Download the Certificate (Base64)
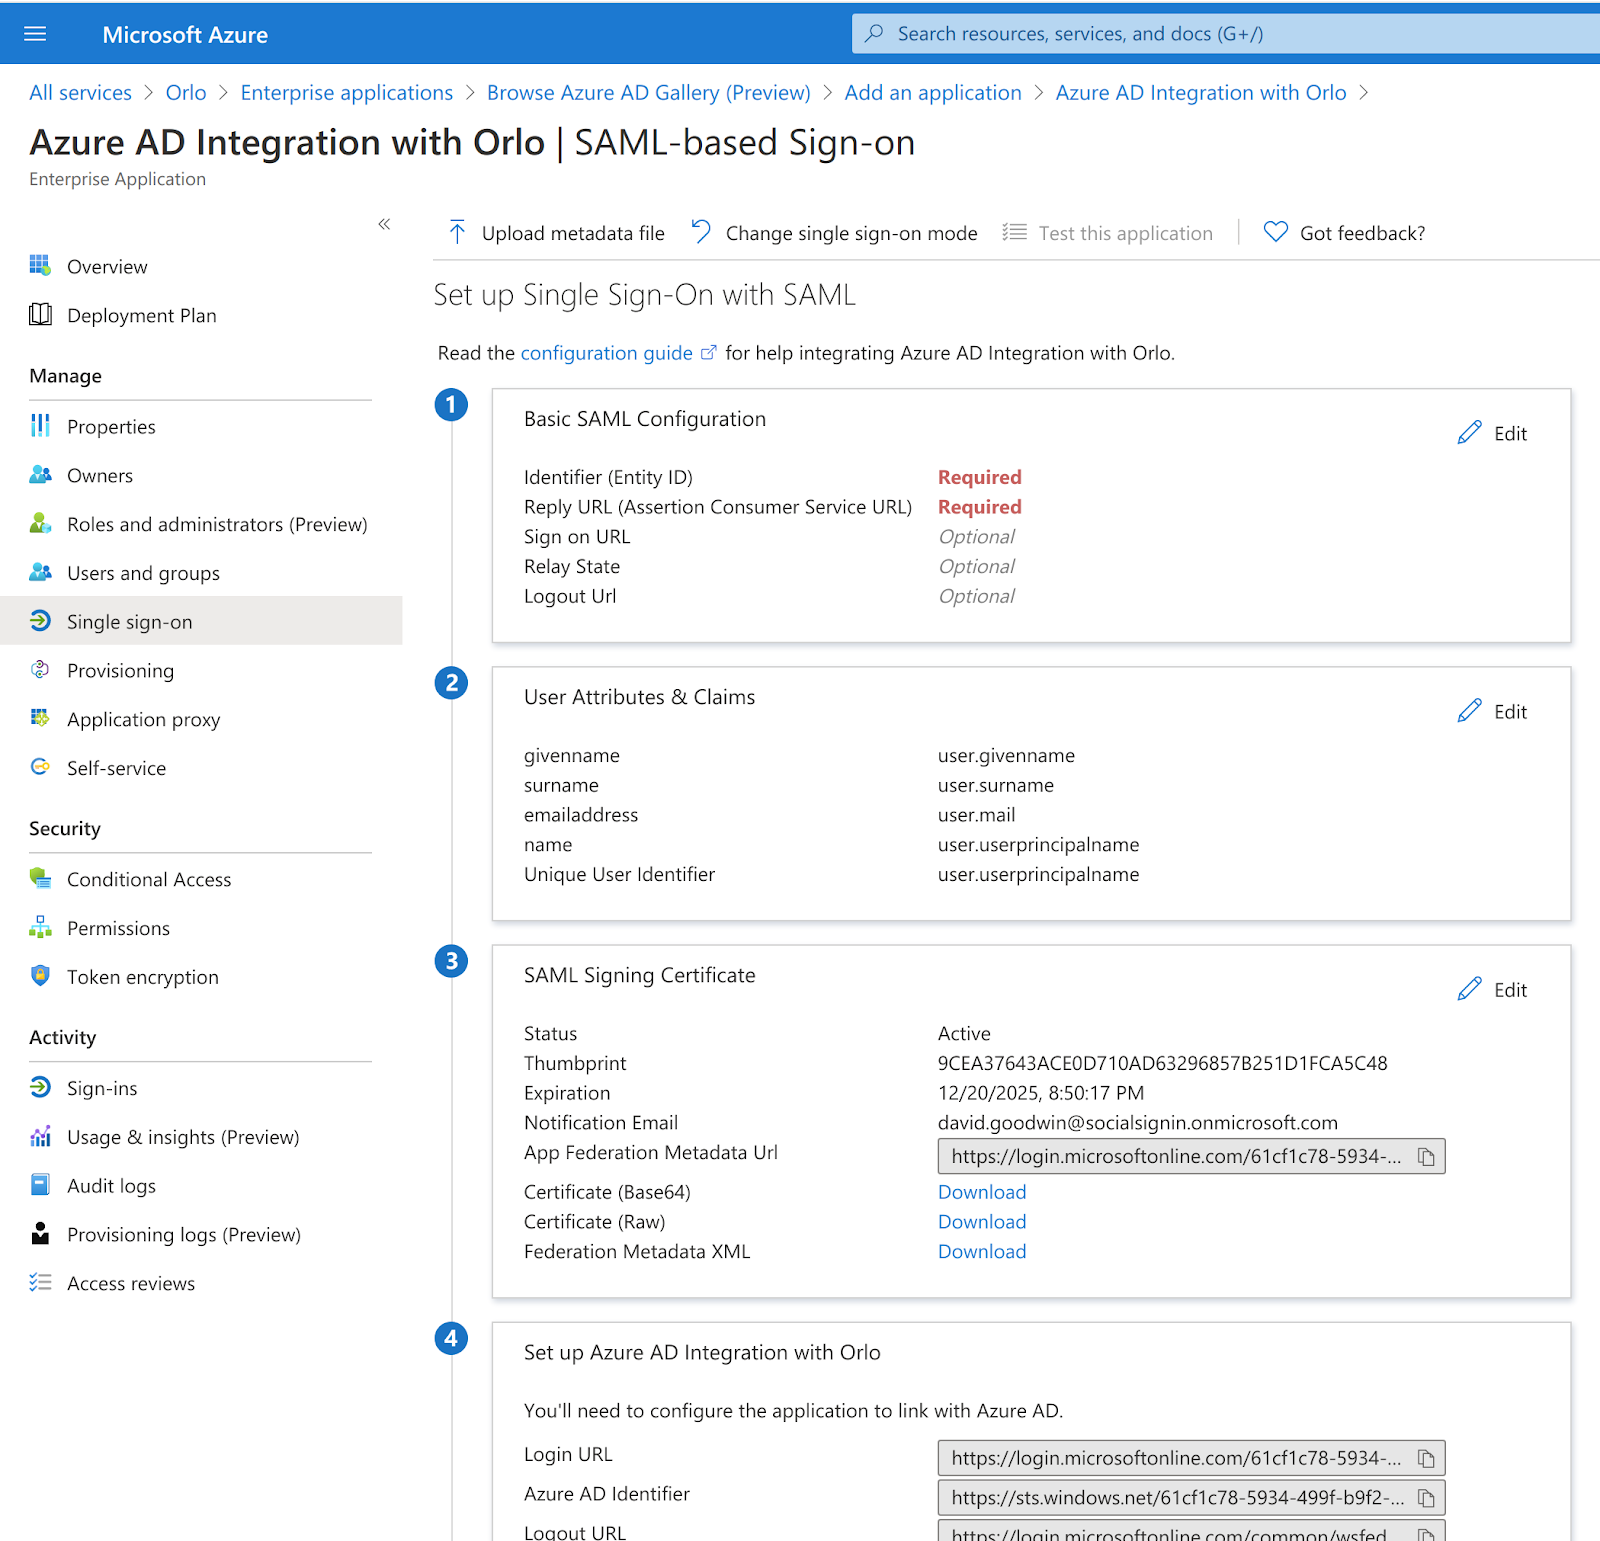The image size is (1600, 1541). click(x=981, y=1192)
